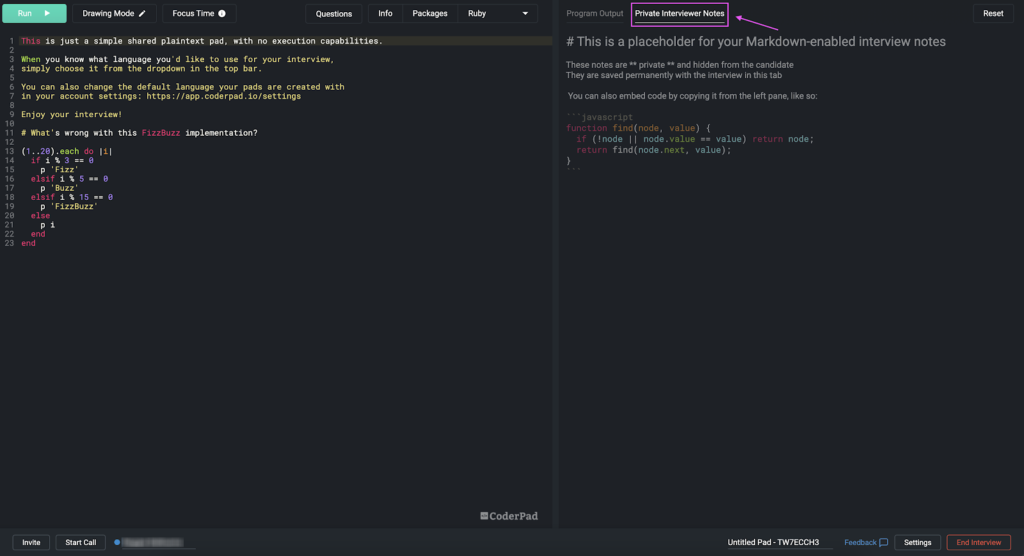The width and height of the screenshot is (1024, 556).
Task: Click the 'return find(node.next, value);' line
Action: [x=654, y=150]
